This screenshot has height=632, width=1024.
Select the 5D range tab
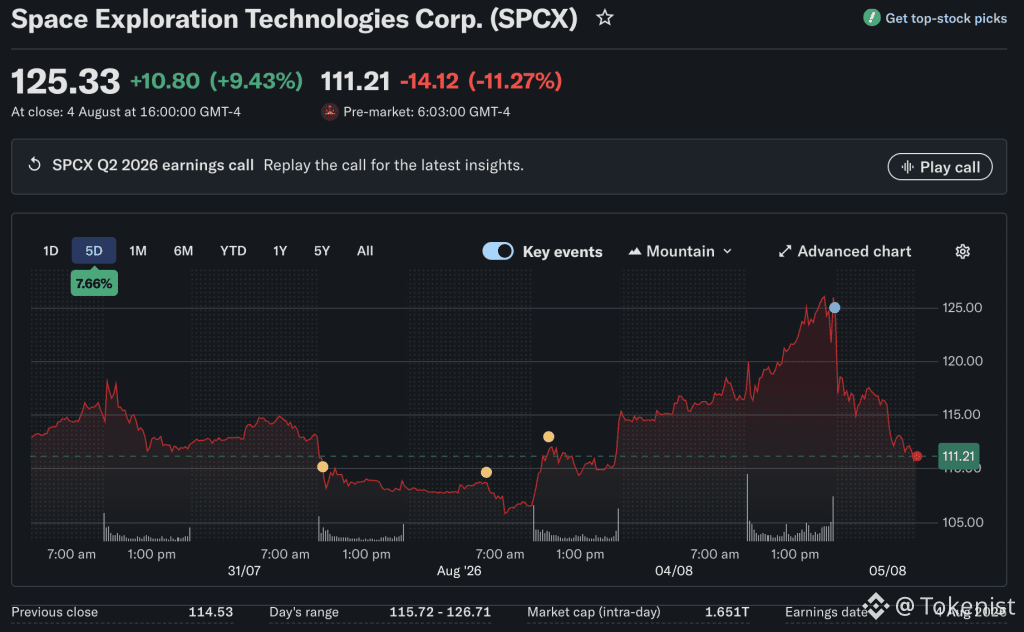(x=94, y=251)
